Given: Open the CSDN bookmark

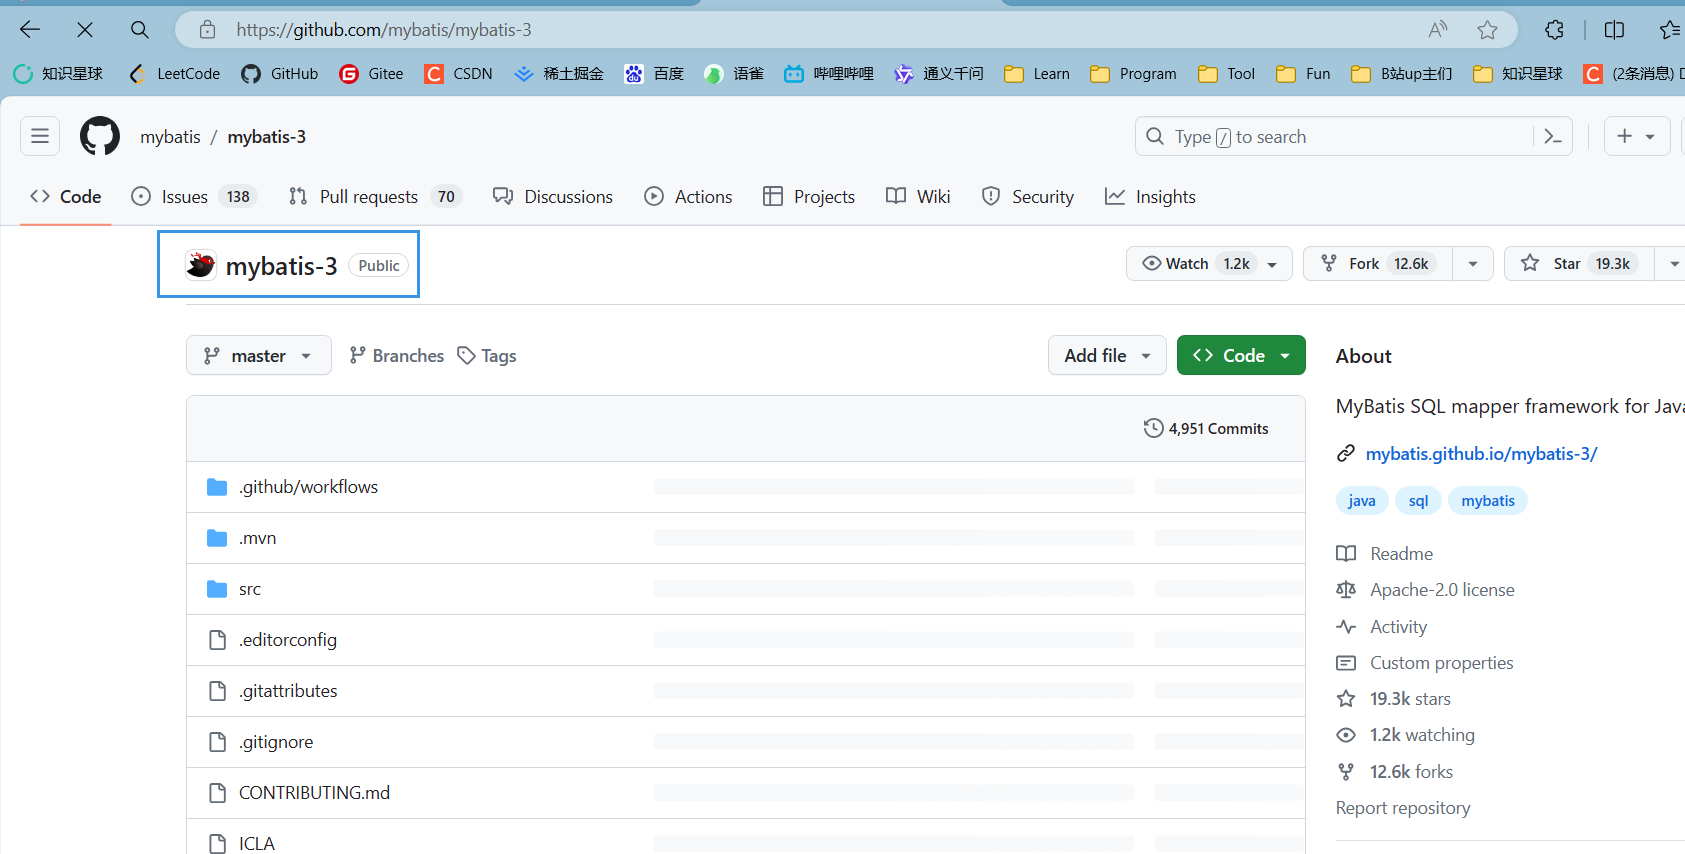Looking at the screenshot, I should coord(458,73).
